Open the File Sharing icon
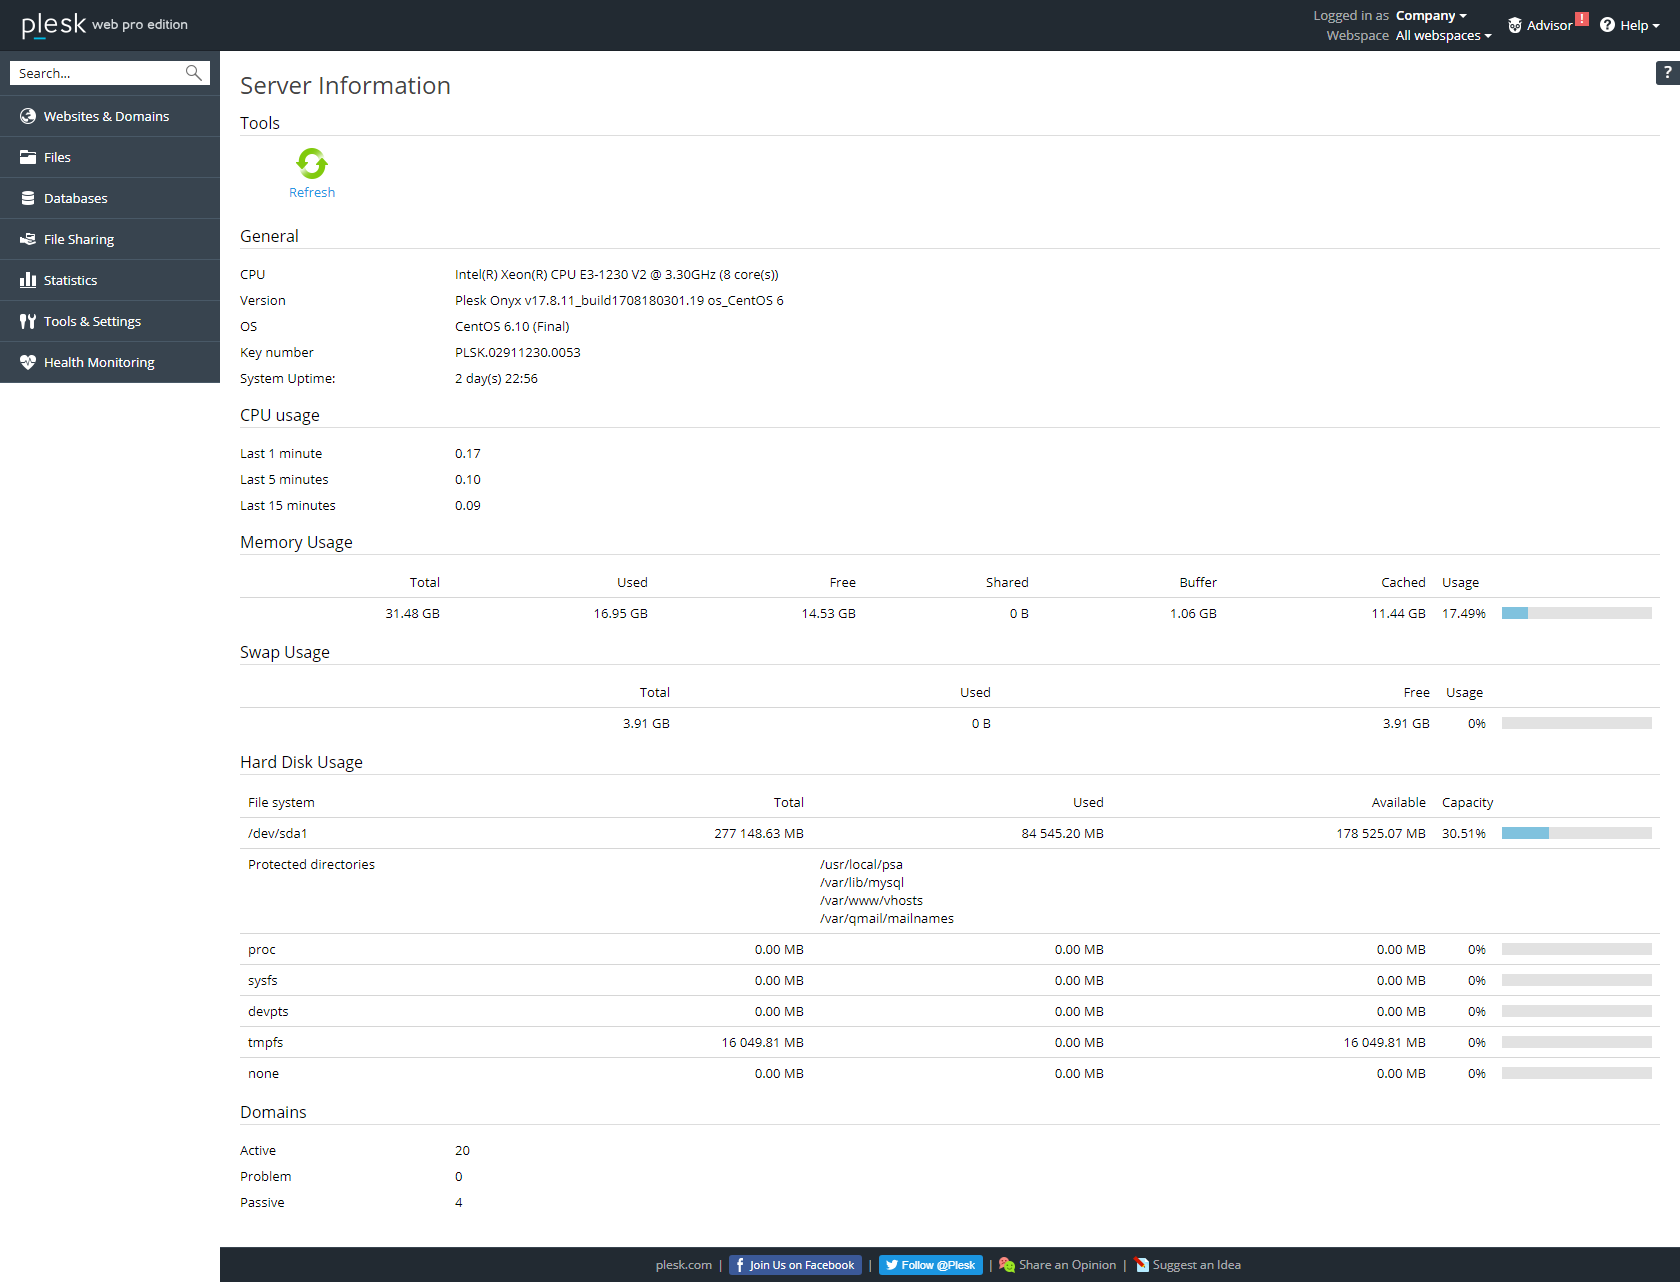This screenshot has width=1680, height=1282. pyautogui.click(x=28, y=239)
